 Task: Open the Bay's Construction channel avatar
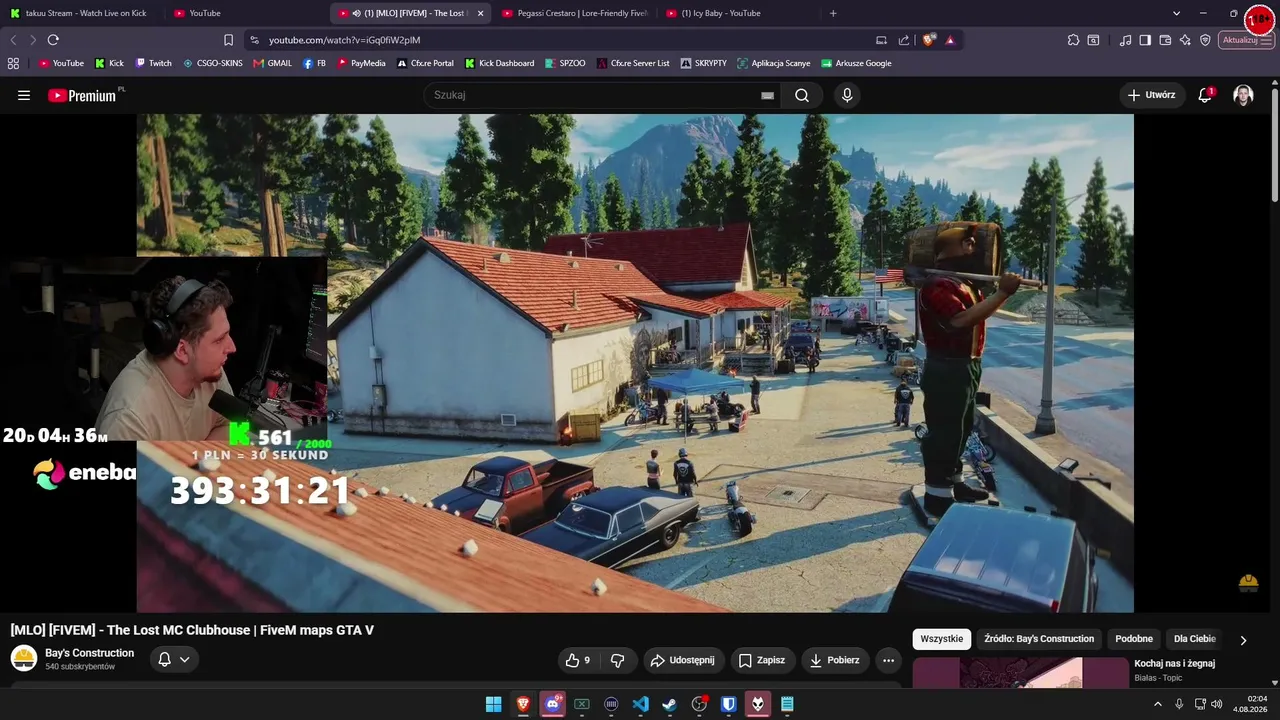click(24, 658)
